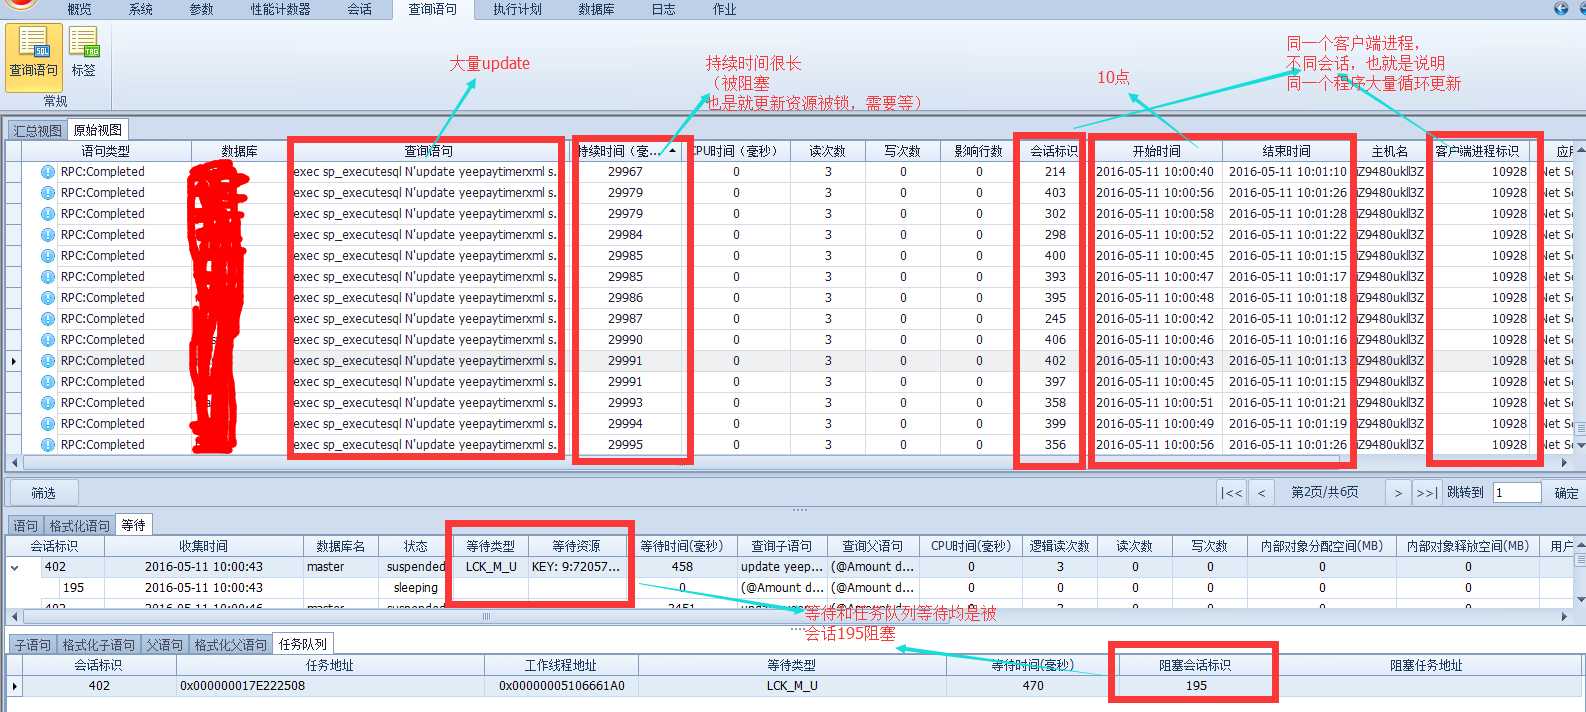Click the 跳转到 page number field
The height and width of the screenshot is (712, 1586).
click(x=1517, y=493)
